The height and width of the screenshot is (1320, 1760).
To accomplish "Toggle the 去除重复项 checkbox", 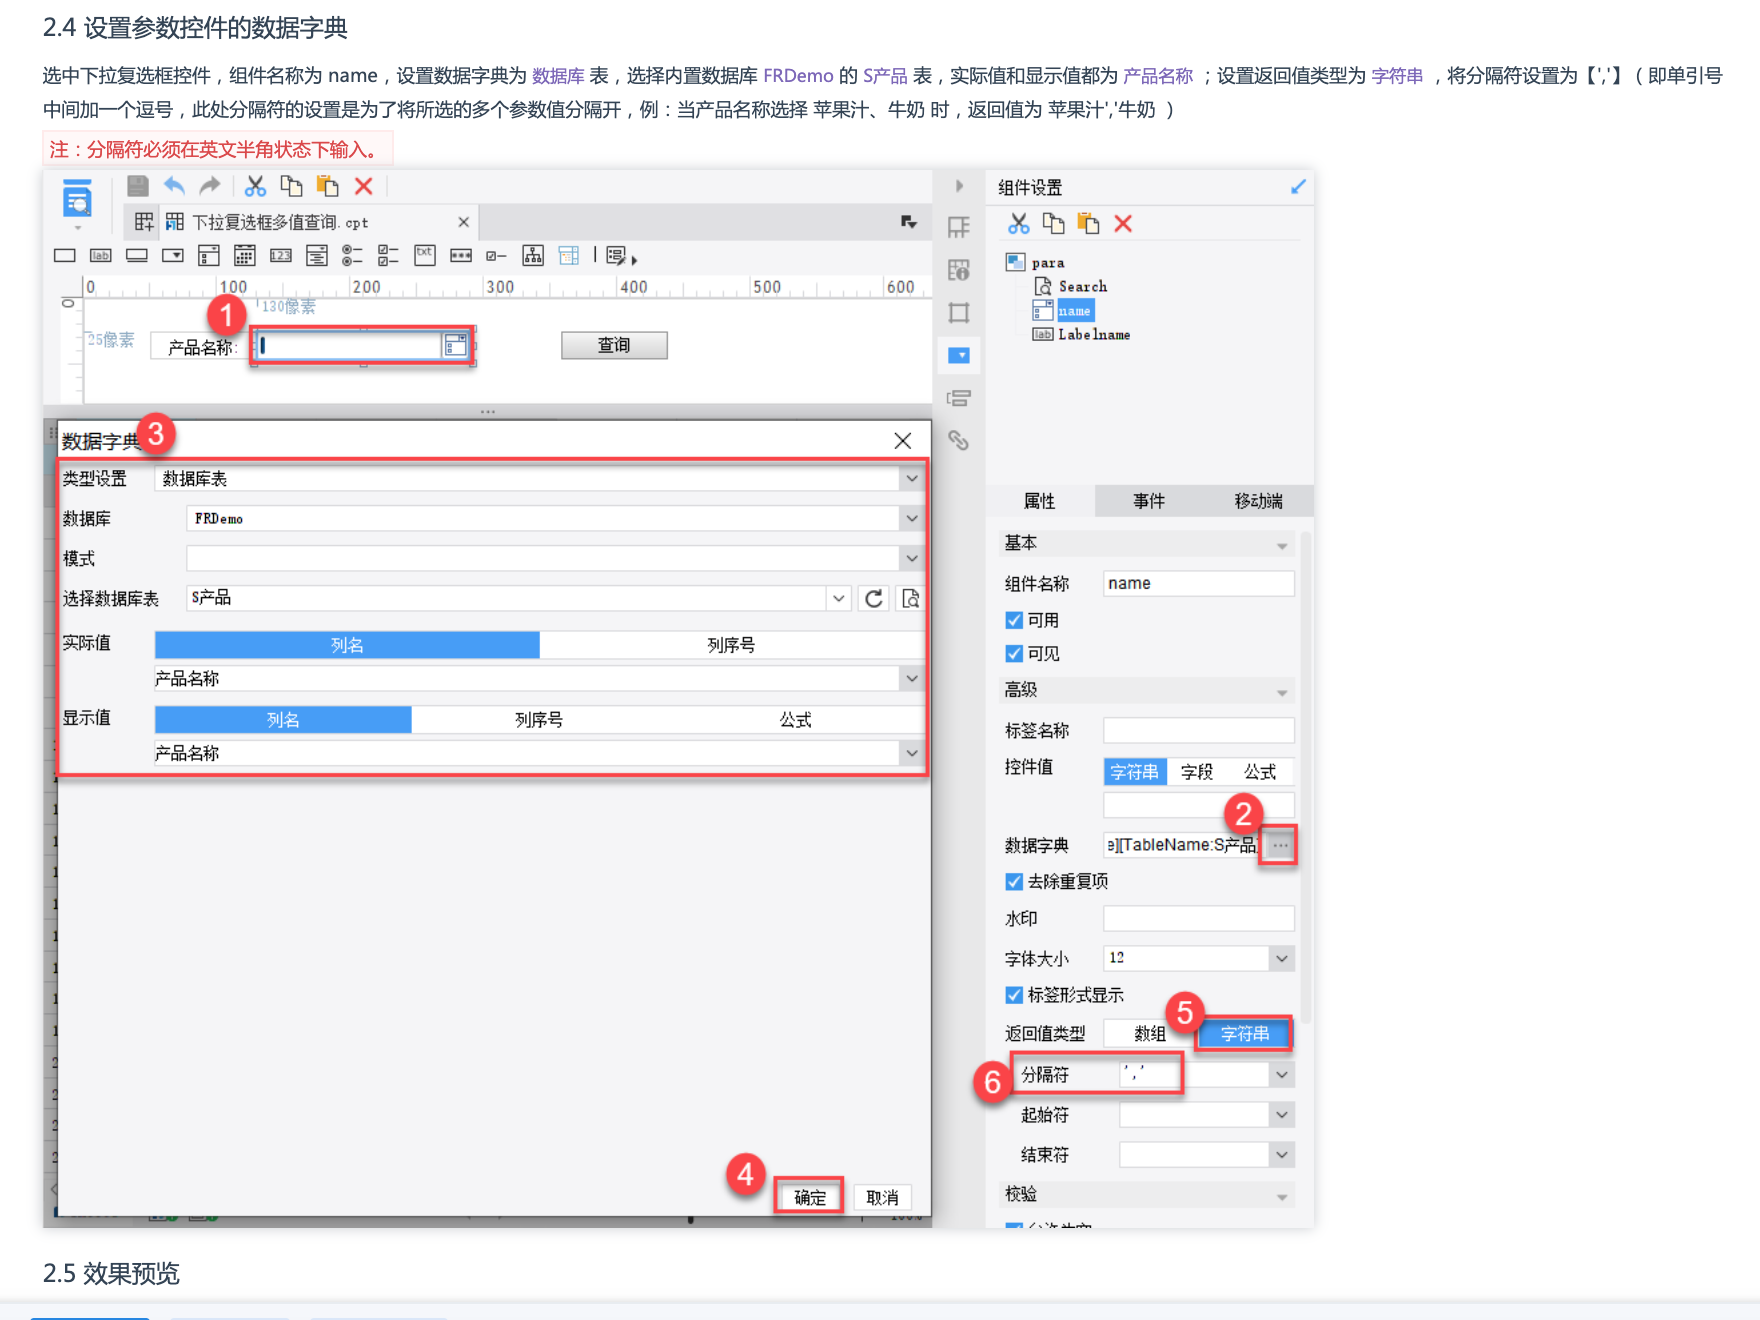I will click(x=1014, y=881).
